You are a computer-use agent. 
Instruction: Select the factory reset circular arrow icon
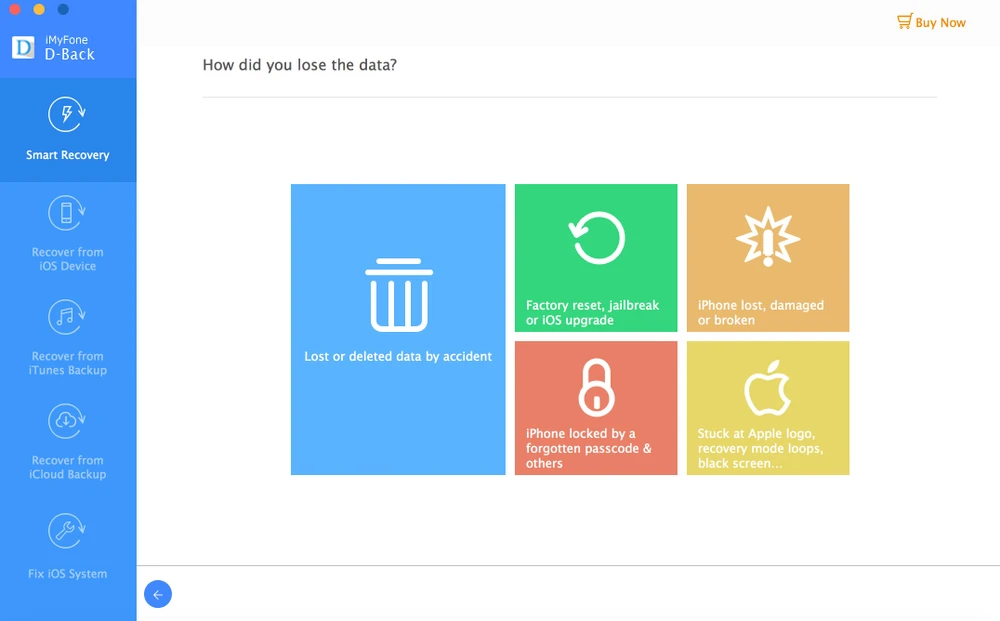596,239
